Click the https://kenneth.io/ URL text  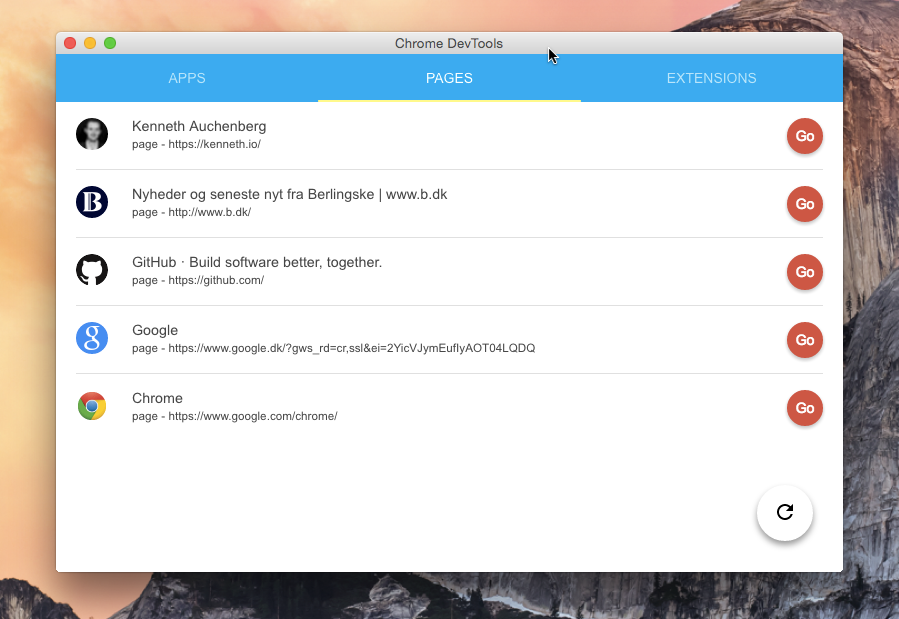[214, 144]
